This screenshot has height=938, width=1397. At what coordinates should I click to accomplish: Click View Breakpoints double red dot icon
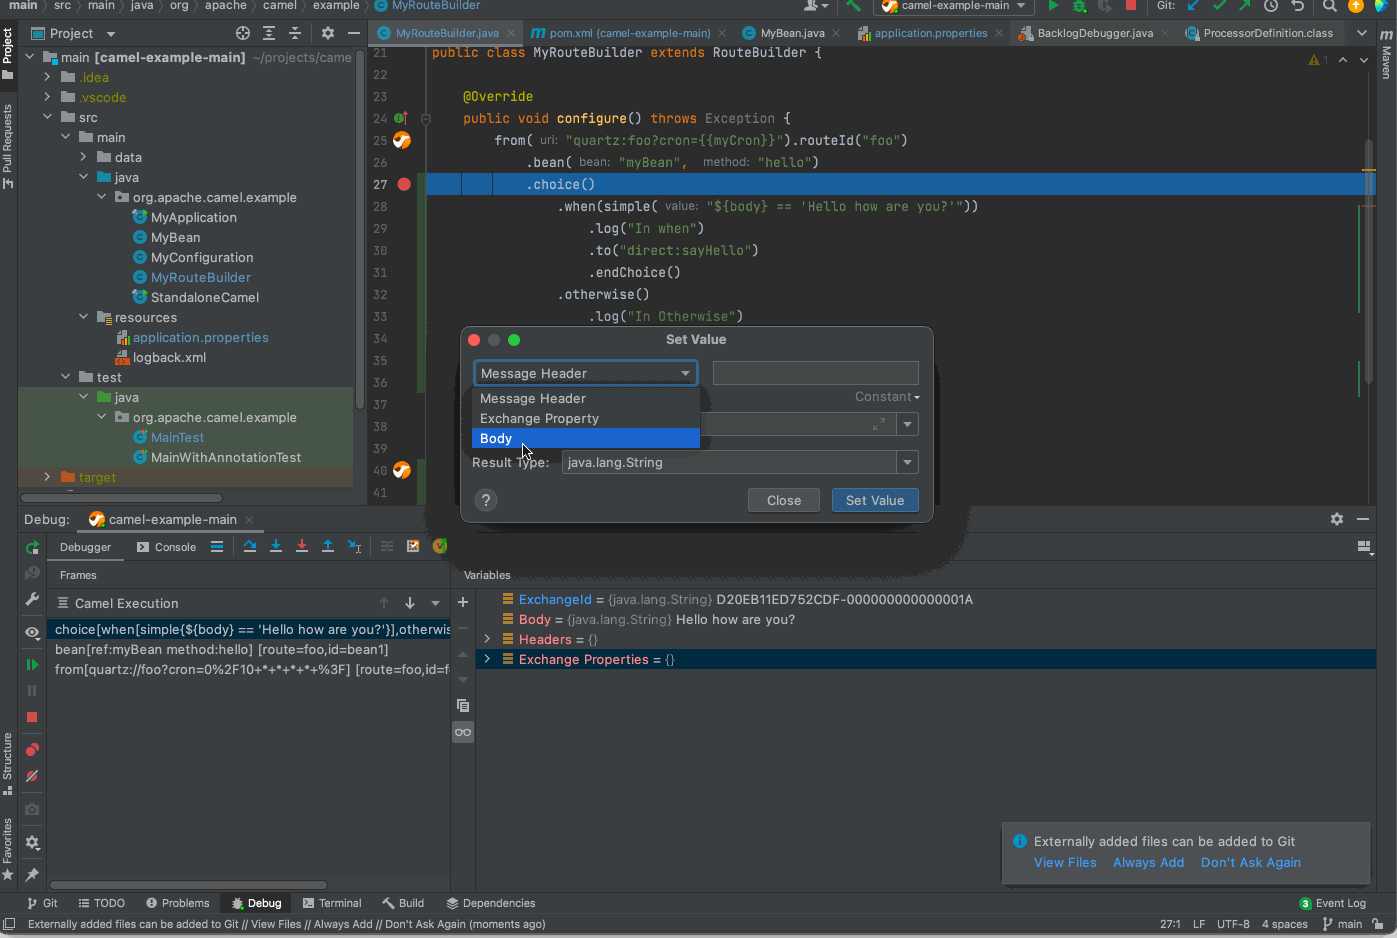click(x=32, y=749)
